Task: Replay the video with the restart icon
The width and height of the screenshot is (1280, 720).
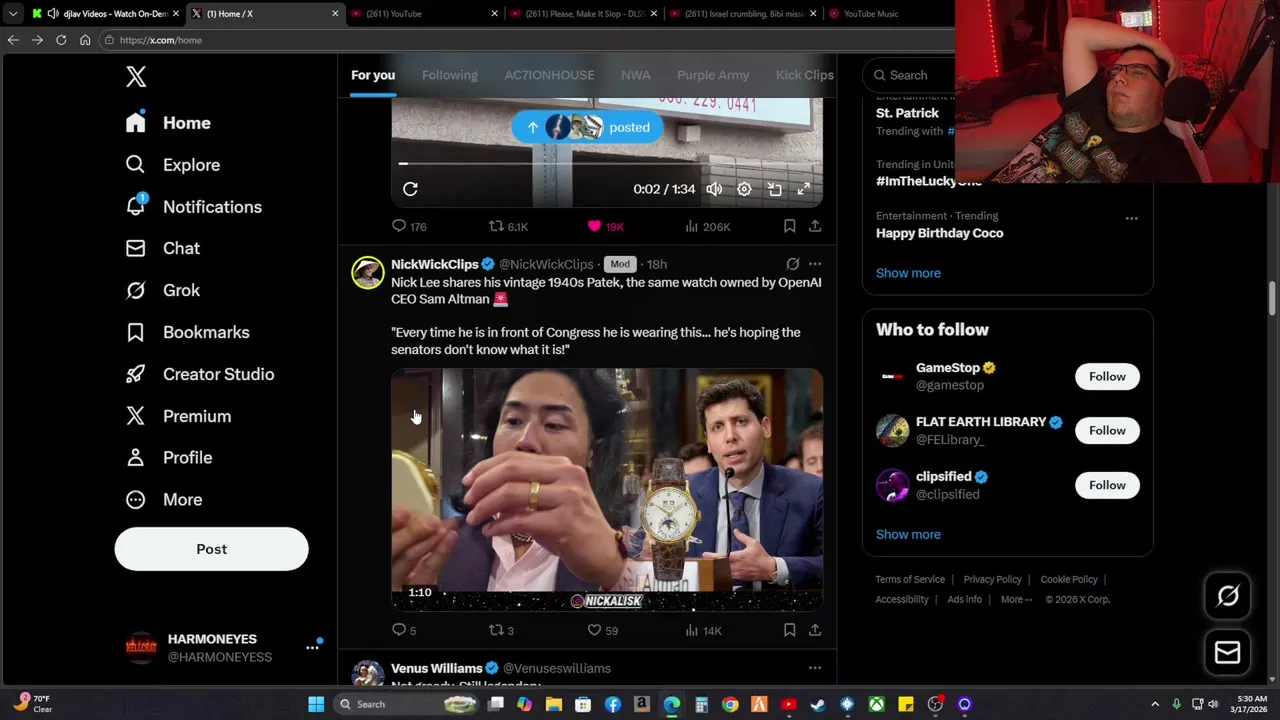Action: point(410,189)
